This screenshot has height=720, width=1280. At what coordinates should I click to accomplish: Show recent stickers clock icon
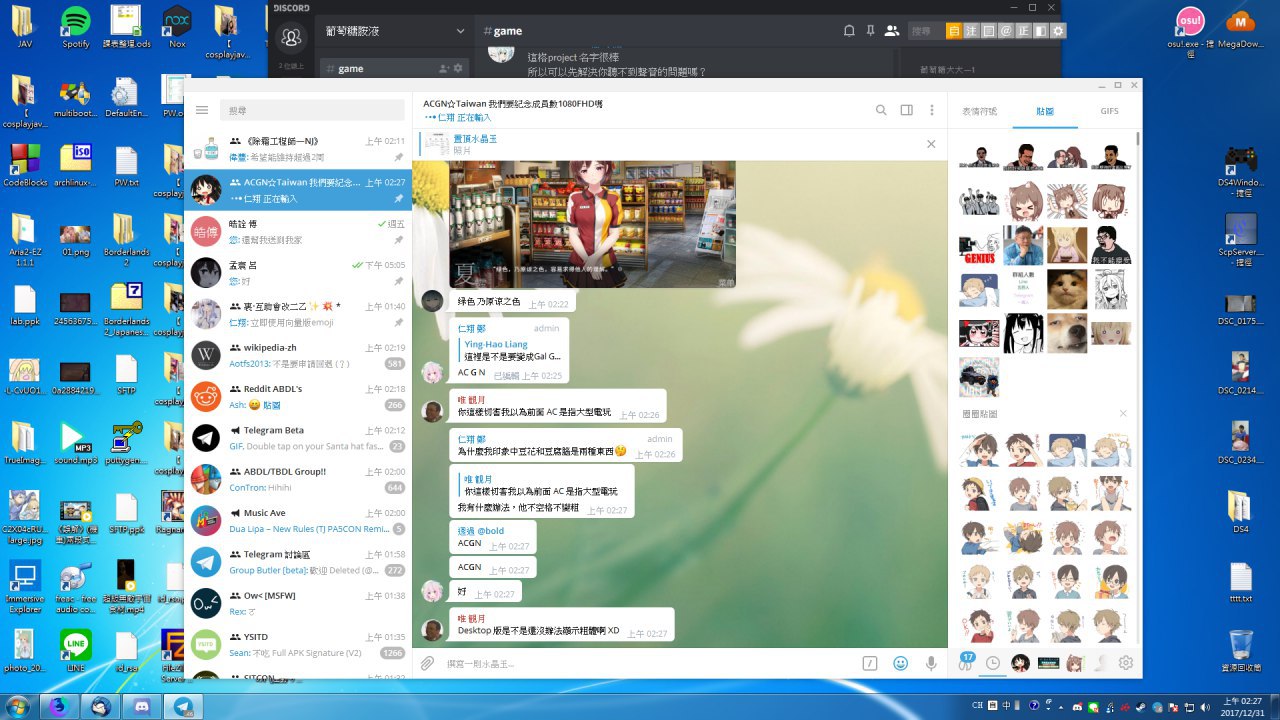pyautogui.click(x=993, y=662)
